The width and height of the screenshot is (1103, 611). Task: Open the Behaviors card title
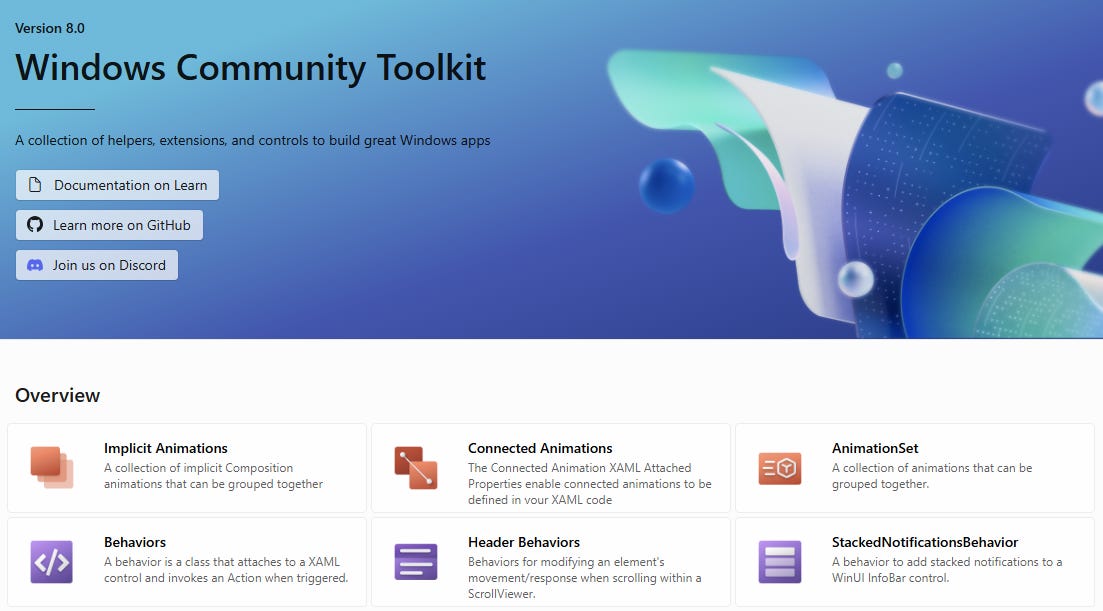(135, 542)
